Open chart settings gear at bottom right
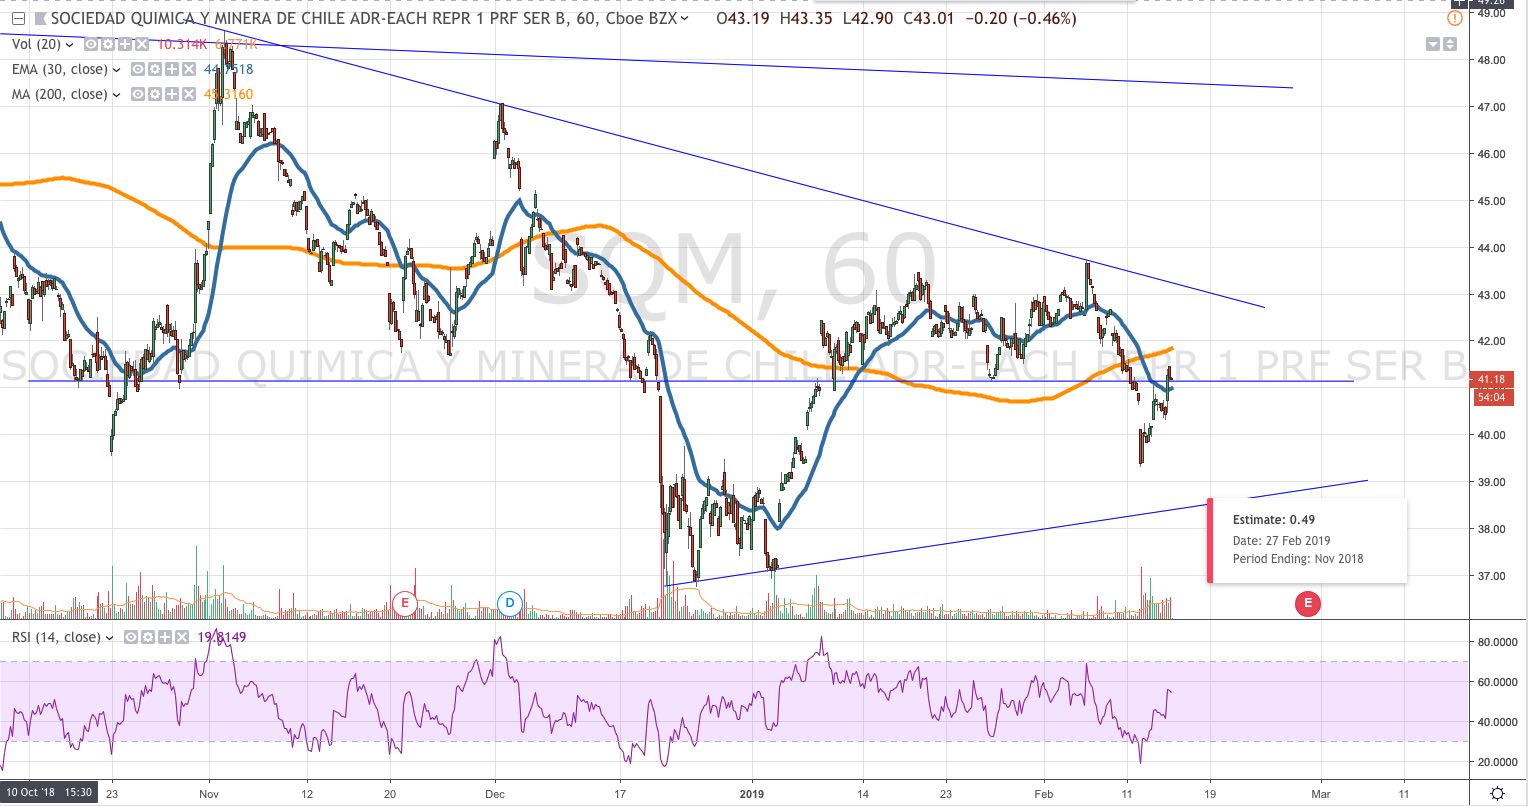The image size is (1528, 806). coord(1496,793)
